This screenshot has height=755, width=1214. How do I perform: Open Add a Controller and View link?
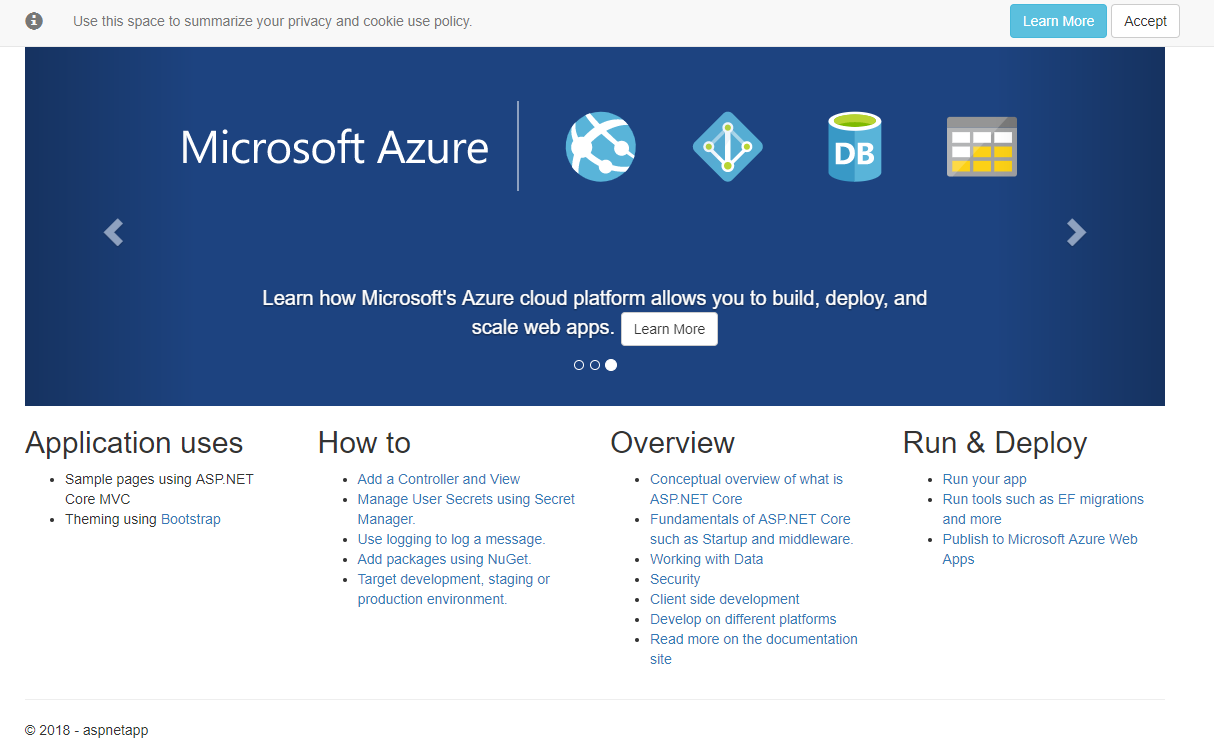(x=439, y=479)
